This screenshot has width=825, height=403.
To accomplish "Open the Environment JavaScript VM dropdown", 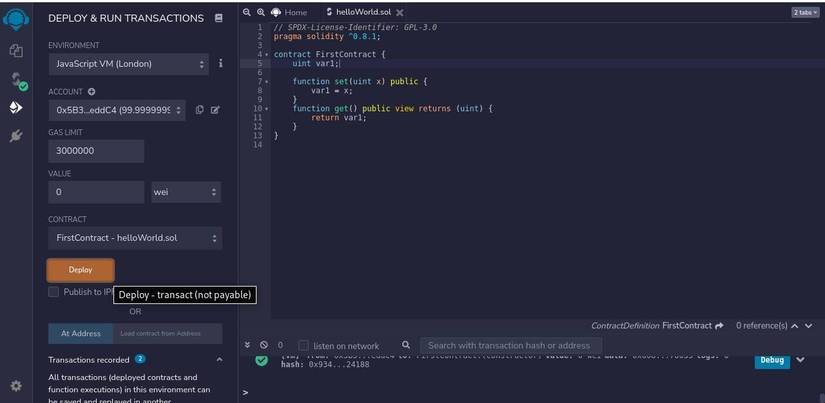I will pyautogui.click(x=128, y=64).
